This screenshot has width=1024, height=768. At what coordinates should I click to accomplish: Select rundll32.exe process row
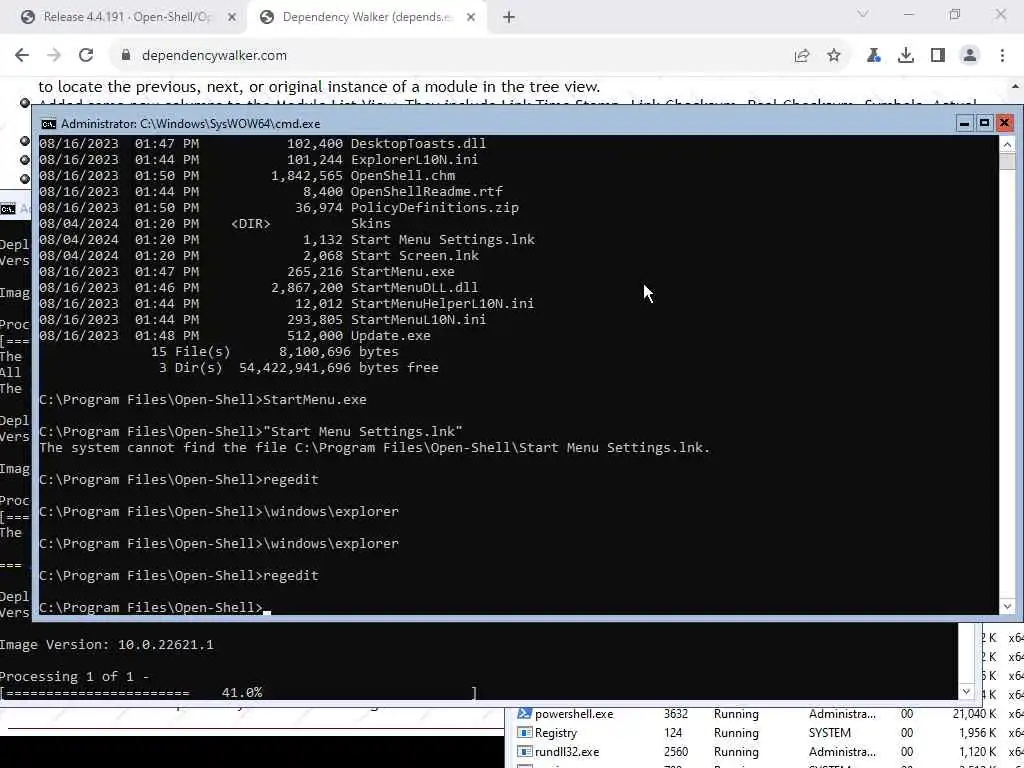[765, 752]
